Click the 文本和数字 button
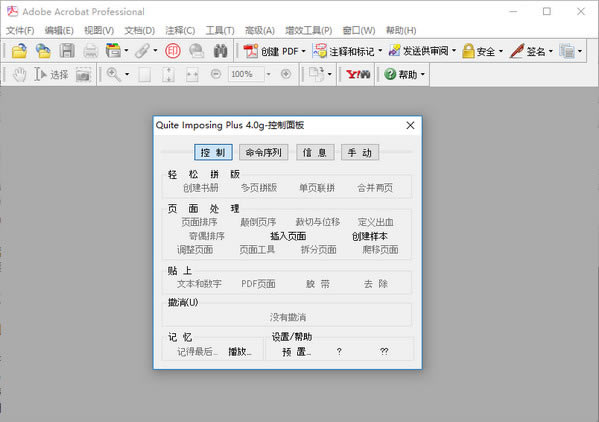The image size is (599, 422). tap(199, 284)
